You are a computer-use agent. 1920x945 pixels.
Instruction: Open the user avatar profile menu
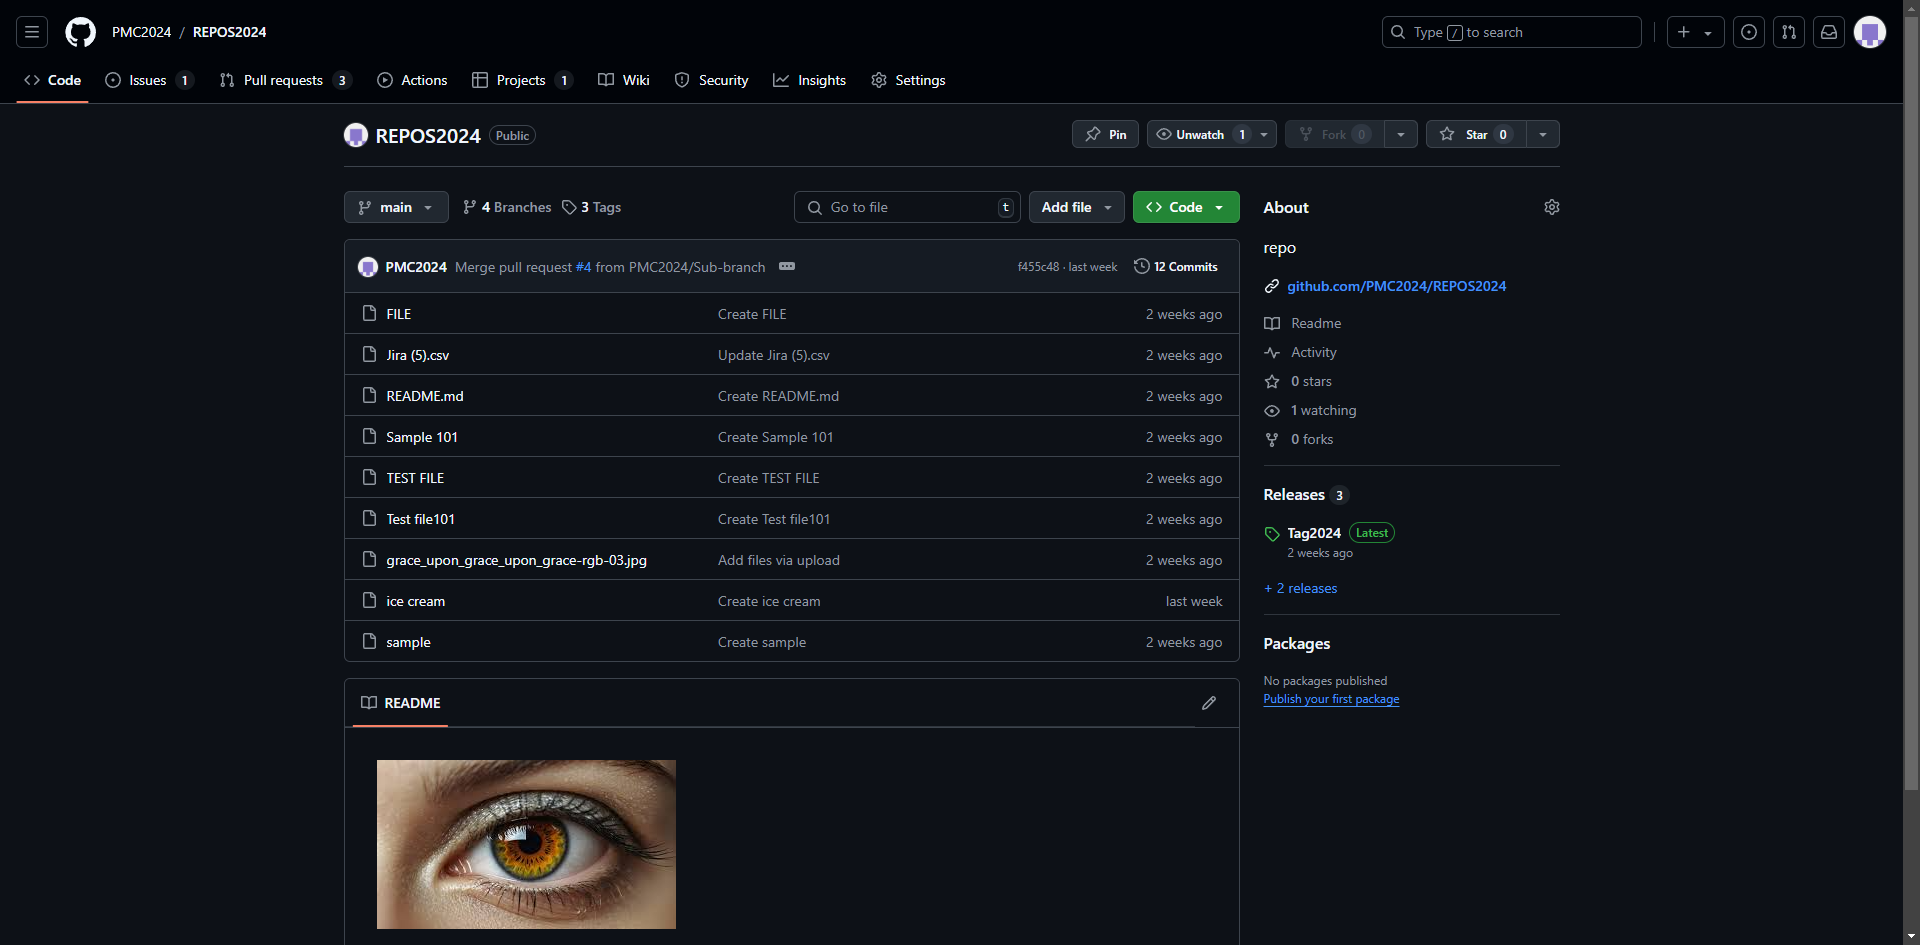coord(1869,32)
